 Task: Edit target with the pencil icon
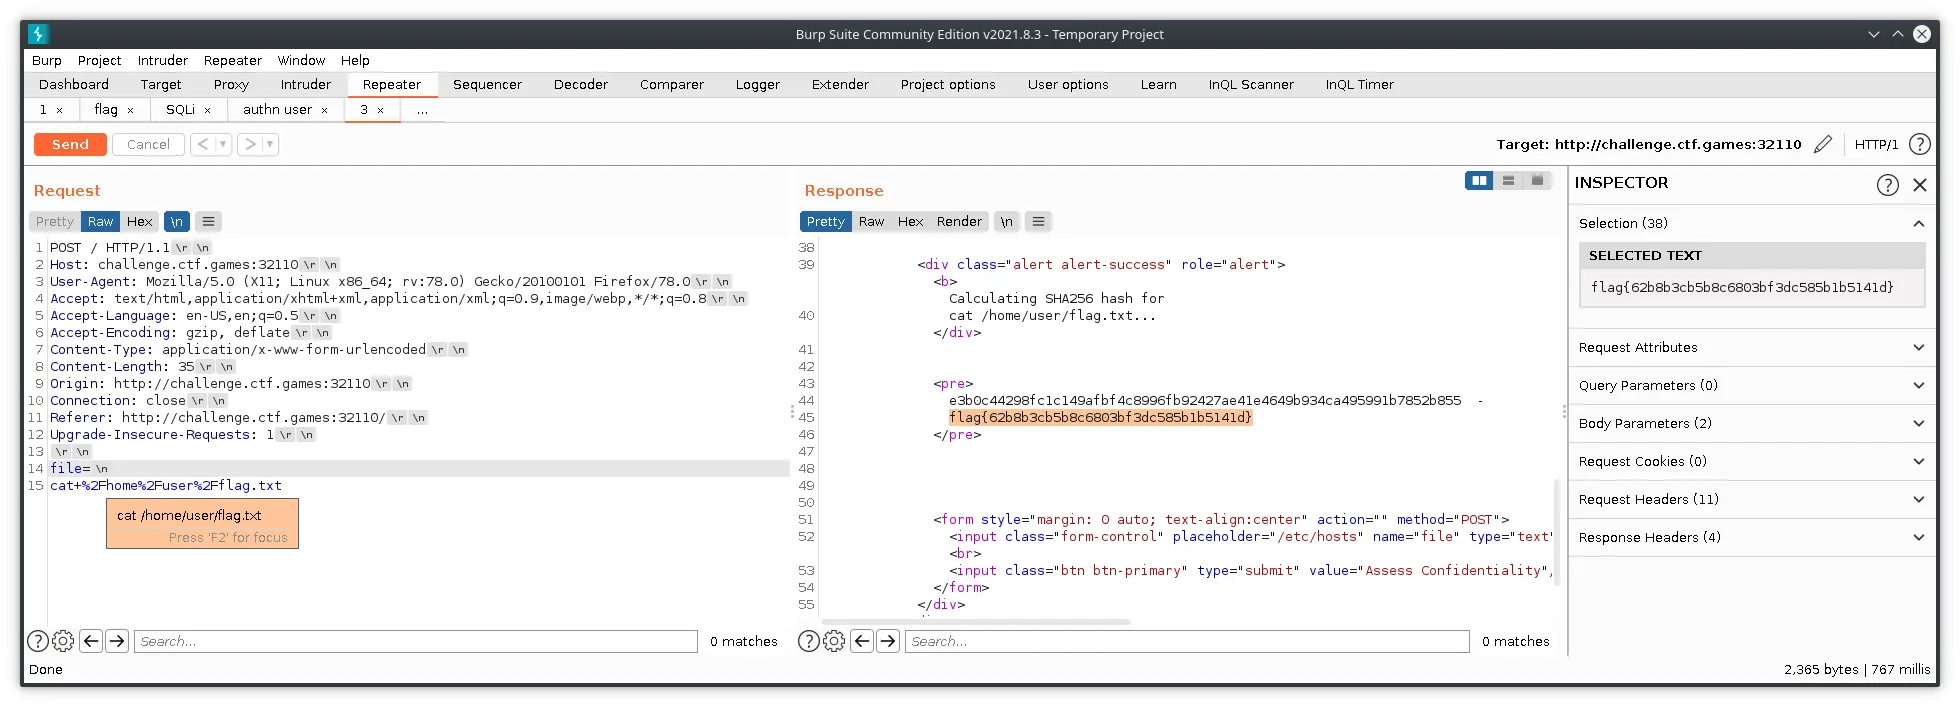(x=1823, y=144)
